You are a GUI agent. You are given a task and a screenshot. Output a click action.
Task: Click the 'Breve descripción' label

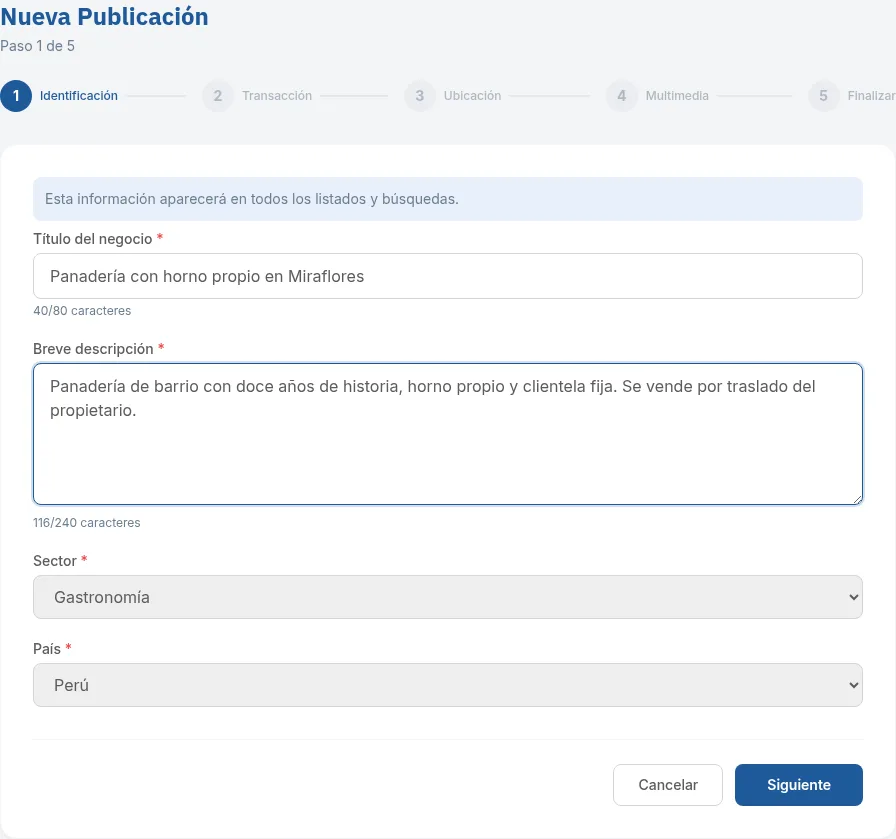(x=93, y=349)
